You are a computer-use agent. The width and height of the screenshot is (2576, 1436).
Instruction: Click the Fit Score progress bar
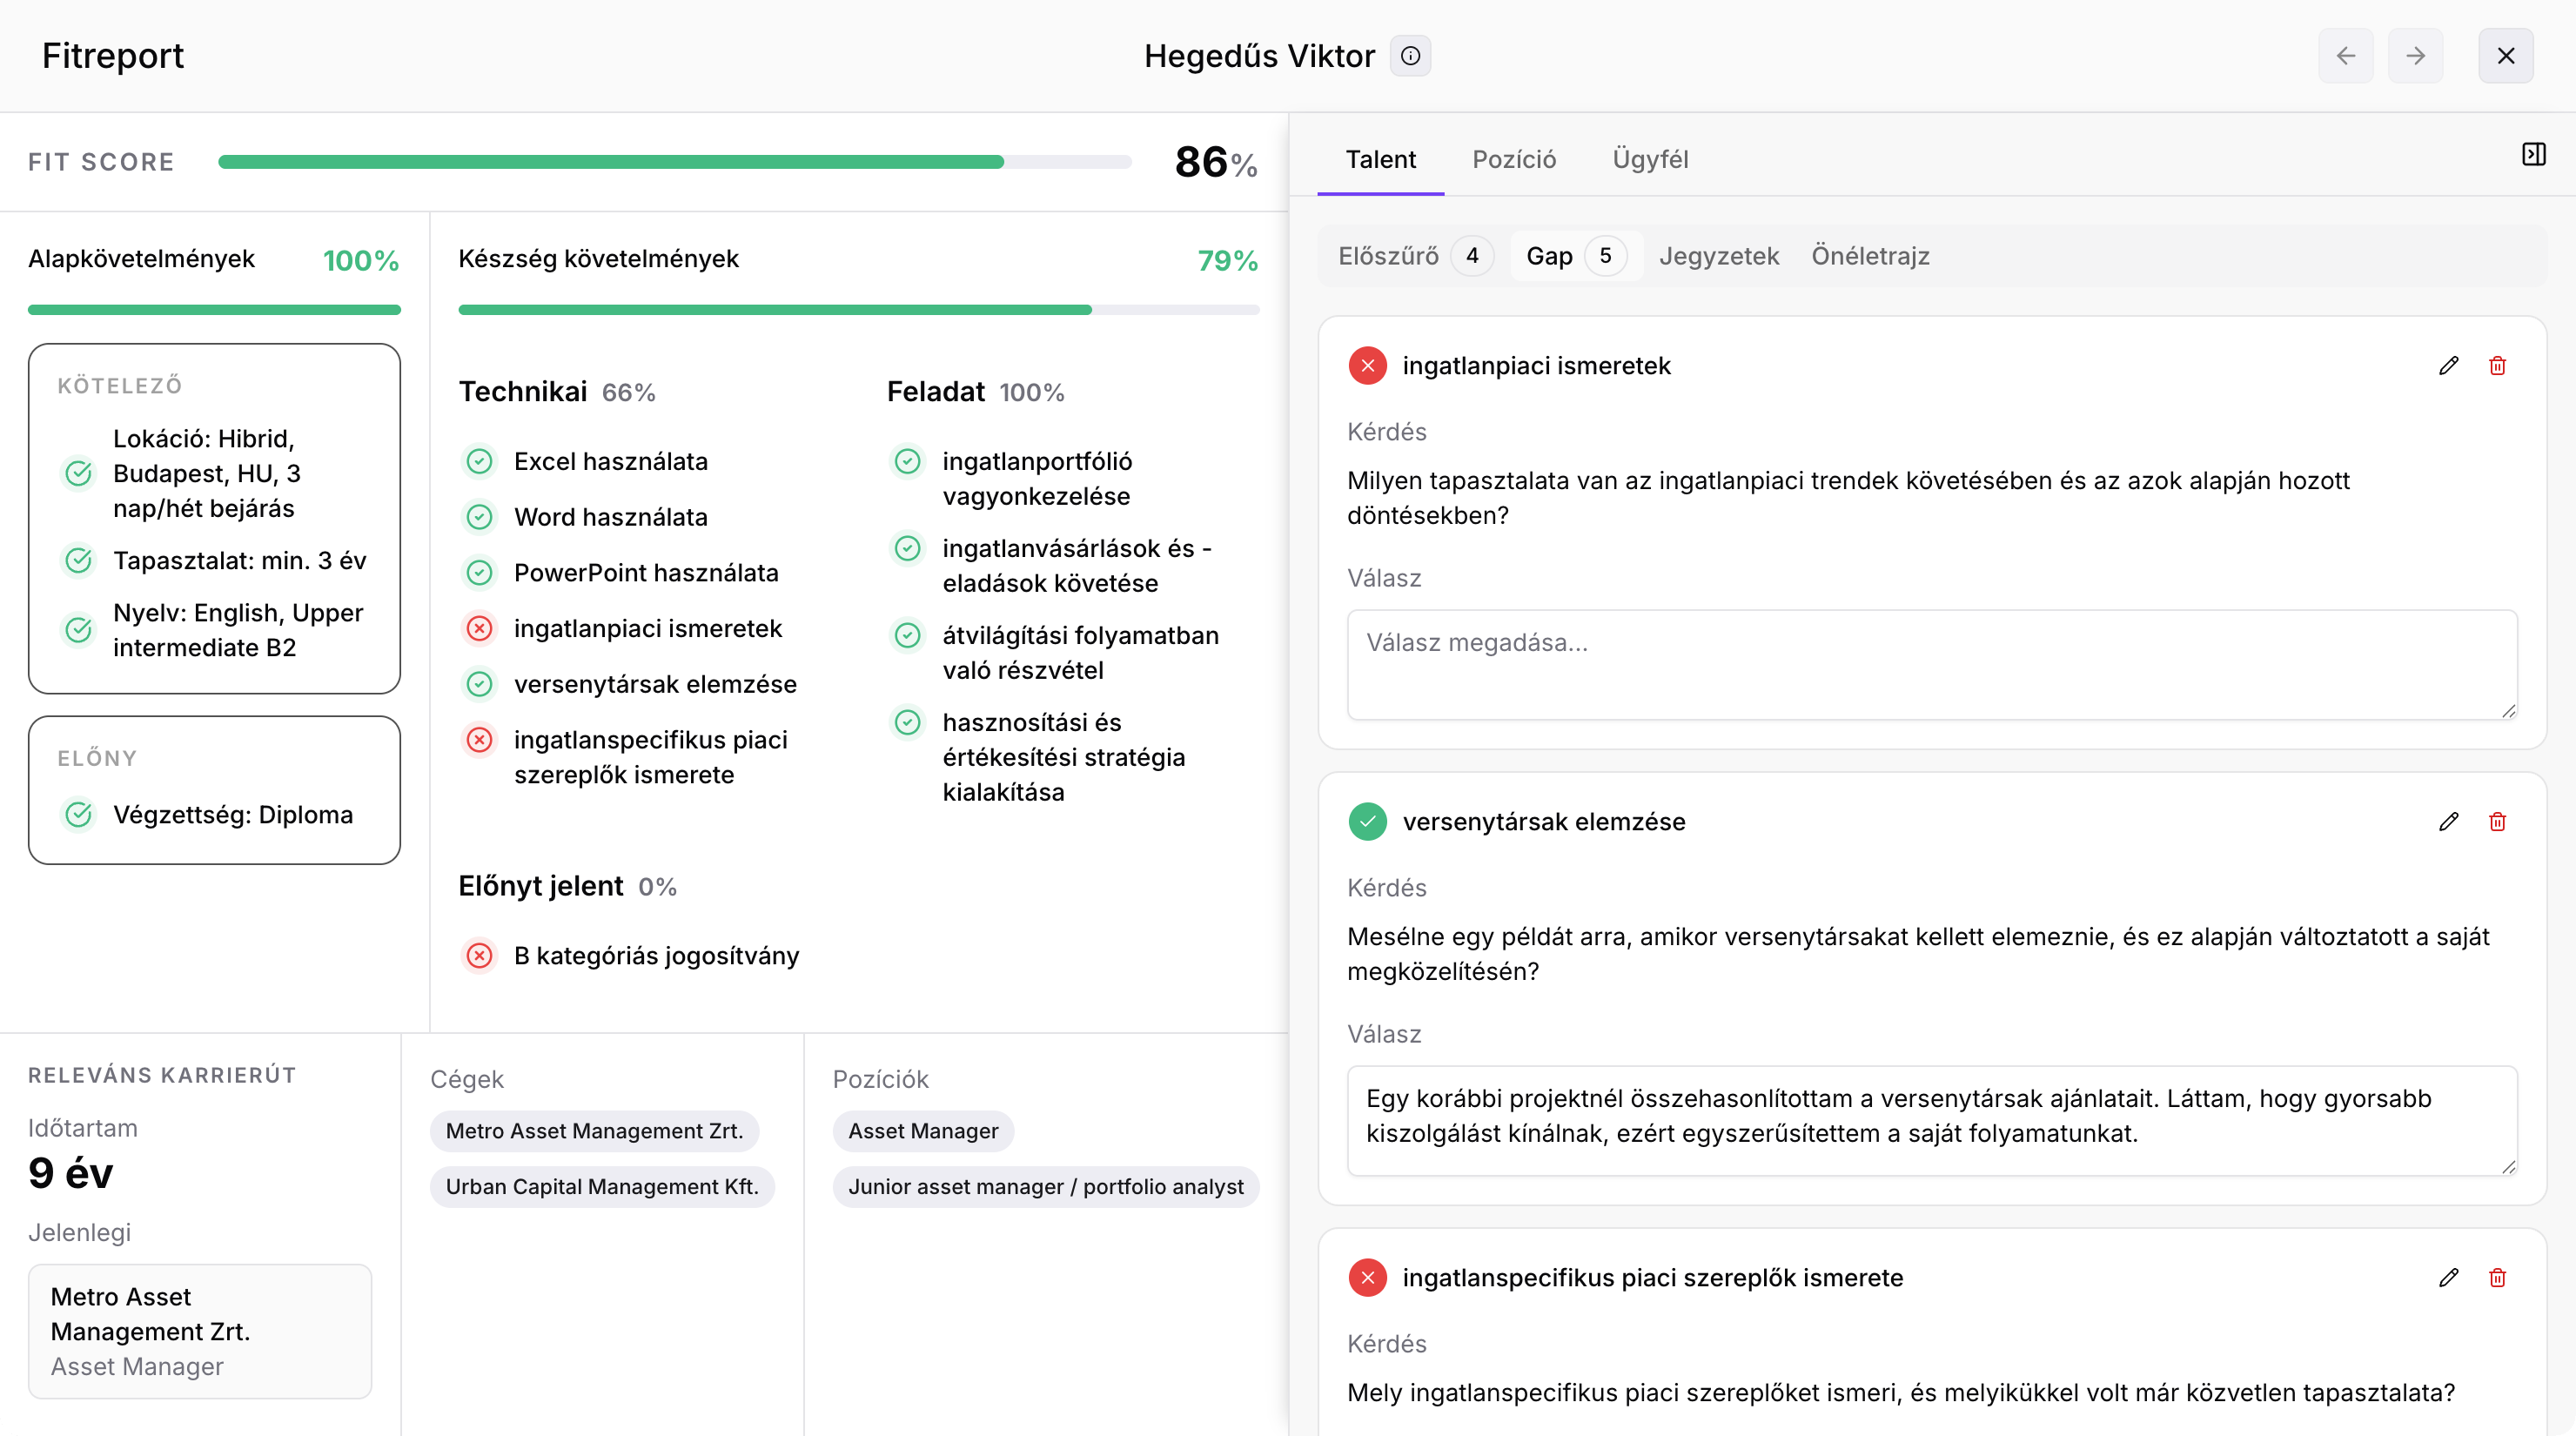click(675, 162)
